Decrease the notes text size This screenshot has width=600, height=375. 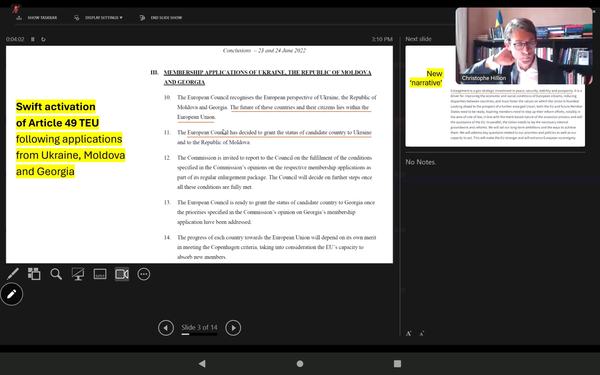[x=421, y=333]
